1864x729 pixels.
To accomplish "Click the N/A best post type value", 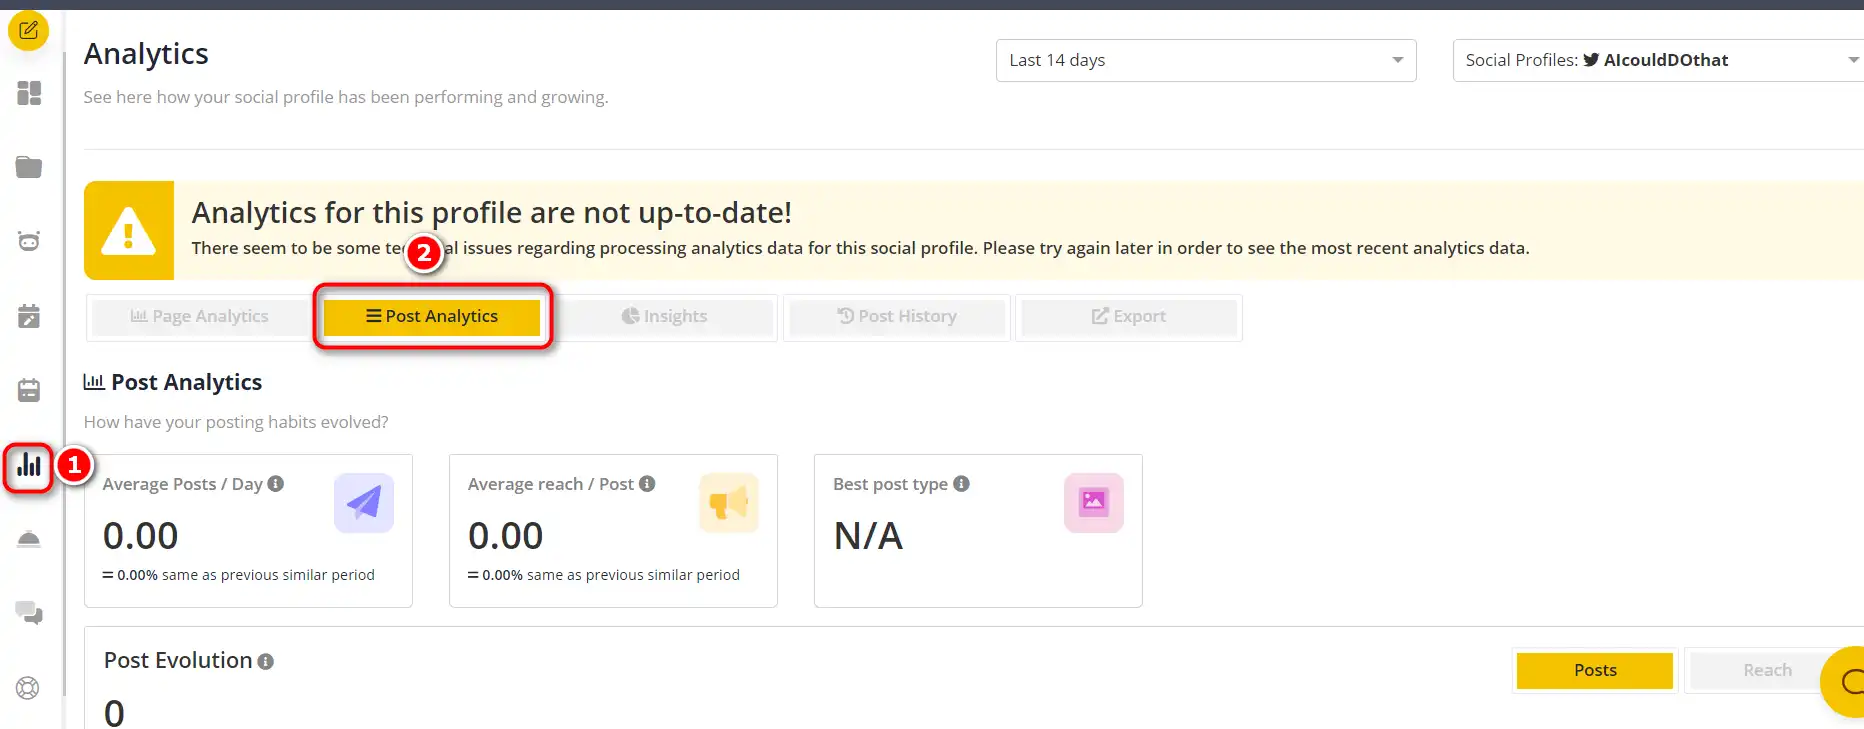I will [x=868, y=536].
